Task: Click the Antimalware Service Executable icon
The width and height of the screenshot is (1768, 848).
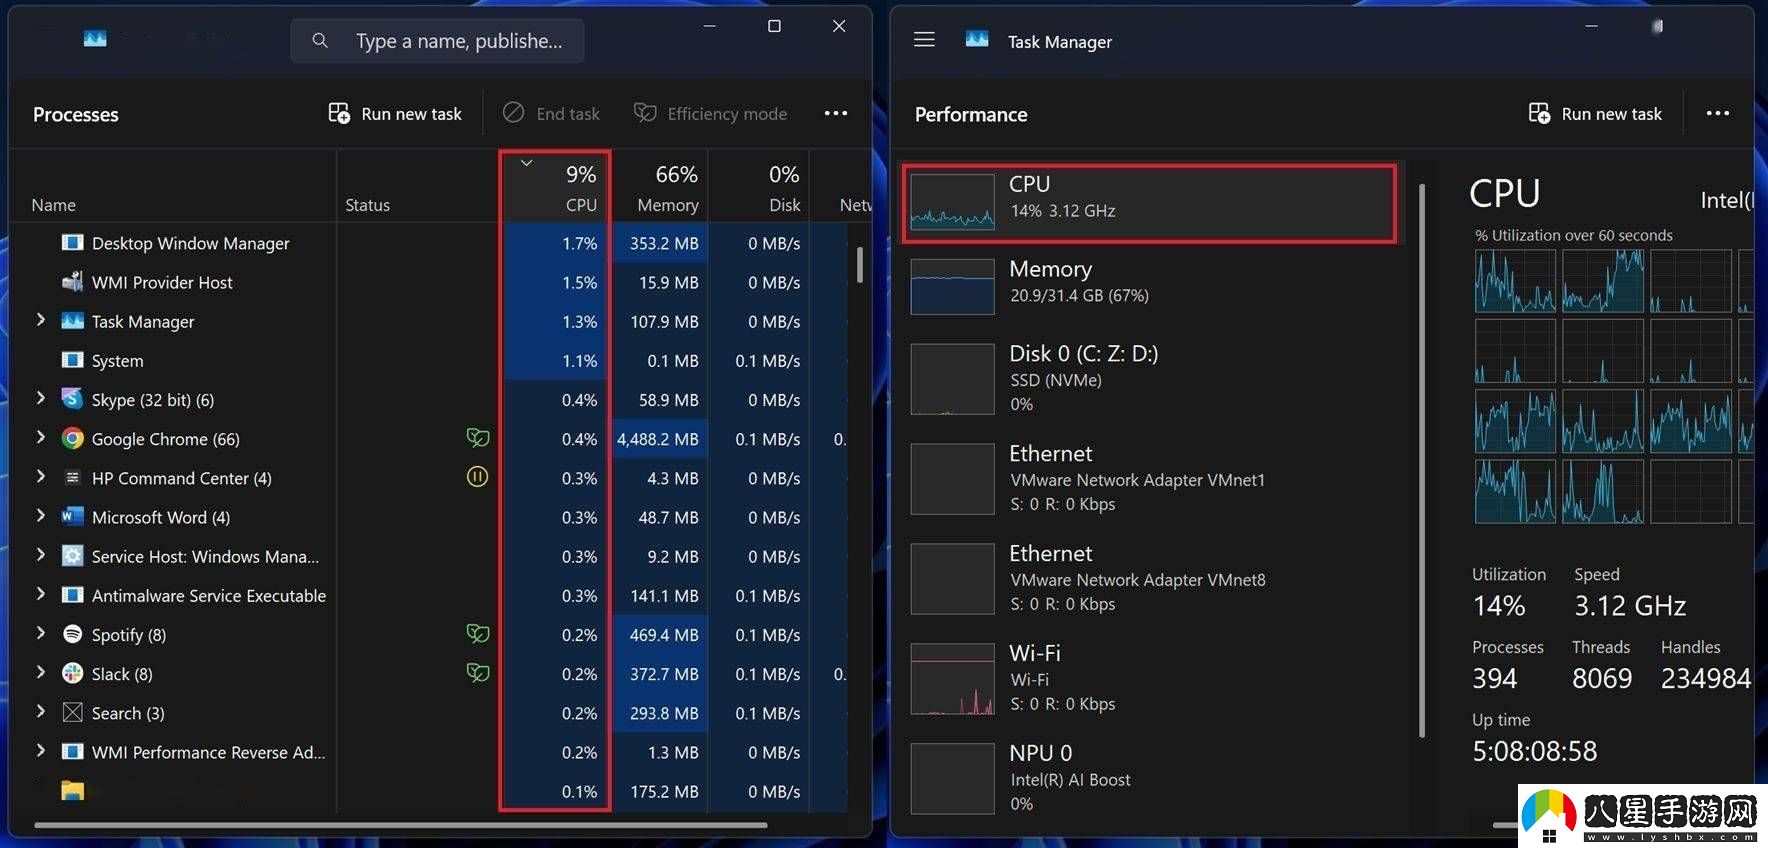Action: (x=72, y=595)
